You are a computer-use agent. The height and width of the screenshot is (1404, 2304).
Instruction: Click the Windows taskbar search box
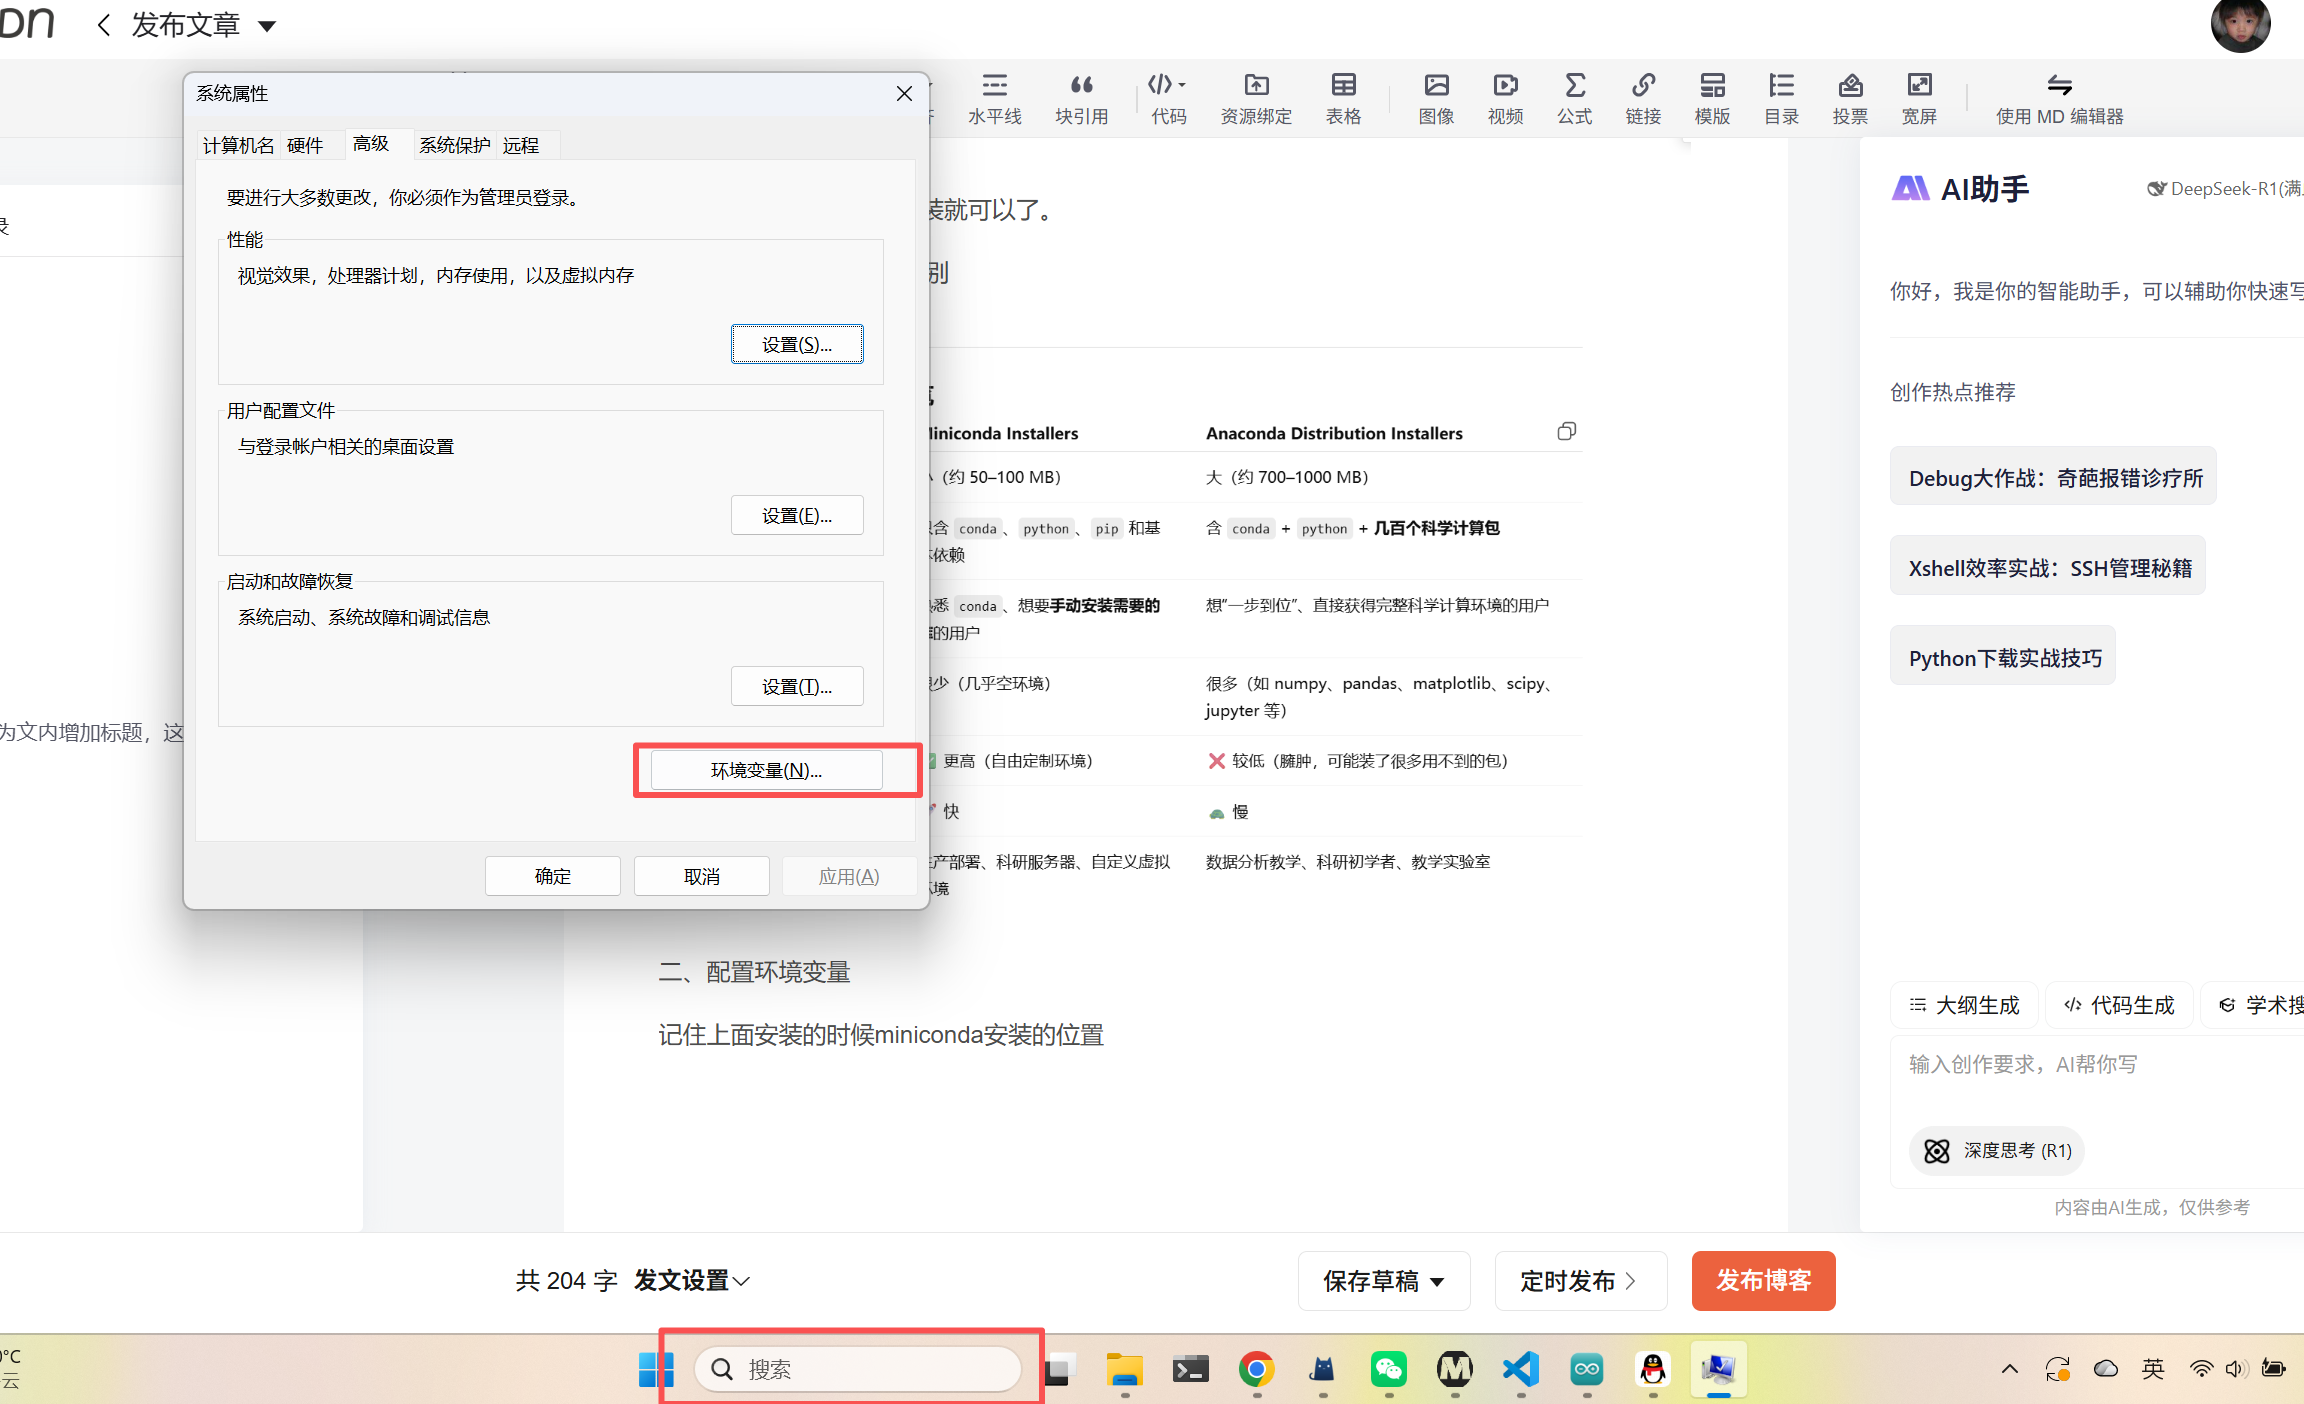tap(858, 1368)
